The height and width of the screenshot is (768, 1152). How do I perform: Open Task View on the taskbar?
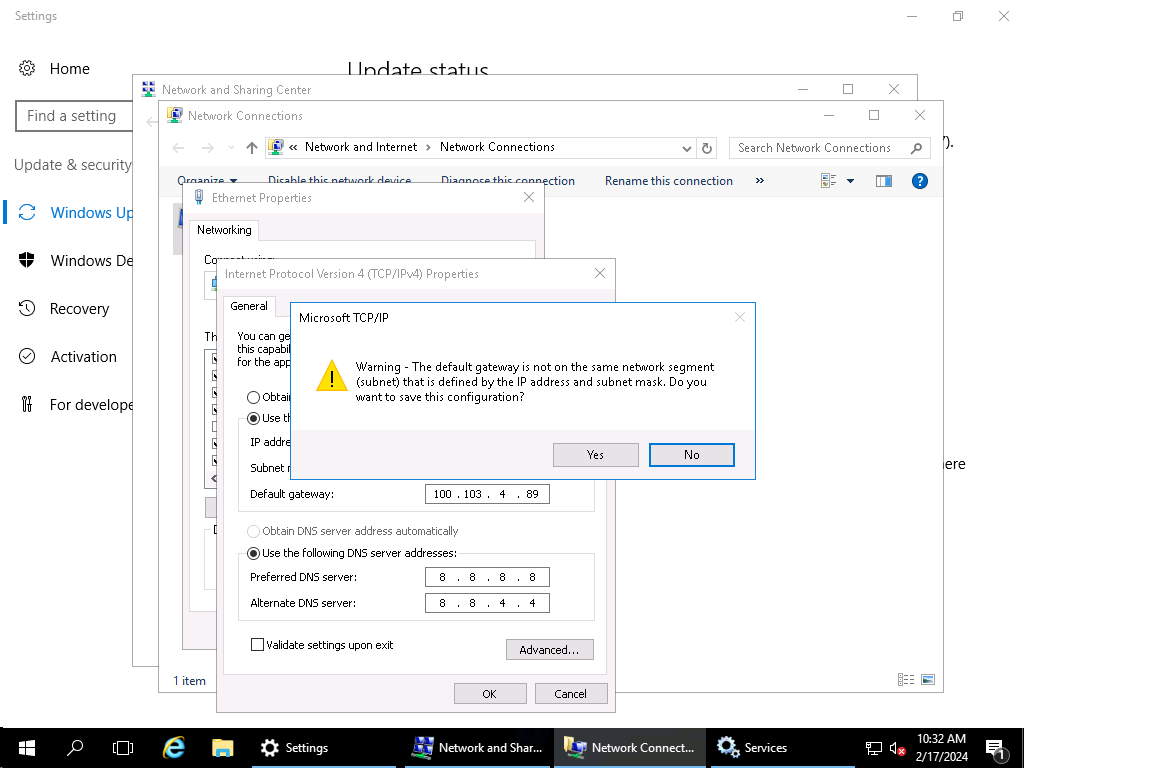(x=123, y=748)
